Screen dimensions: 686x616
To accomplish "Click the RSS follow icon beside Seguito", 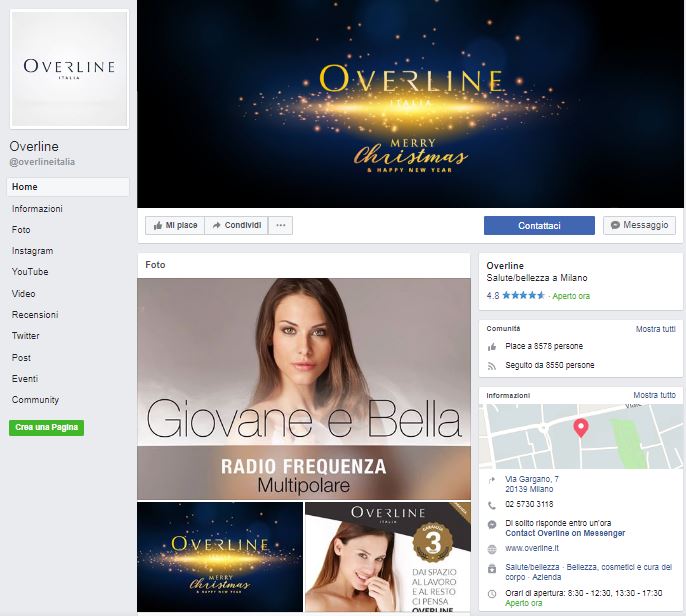I will coord(492,366).
